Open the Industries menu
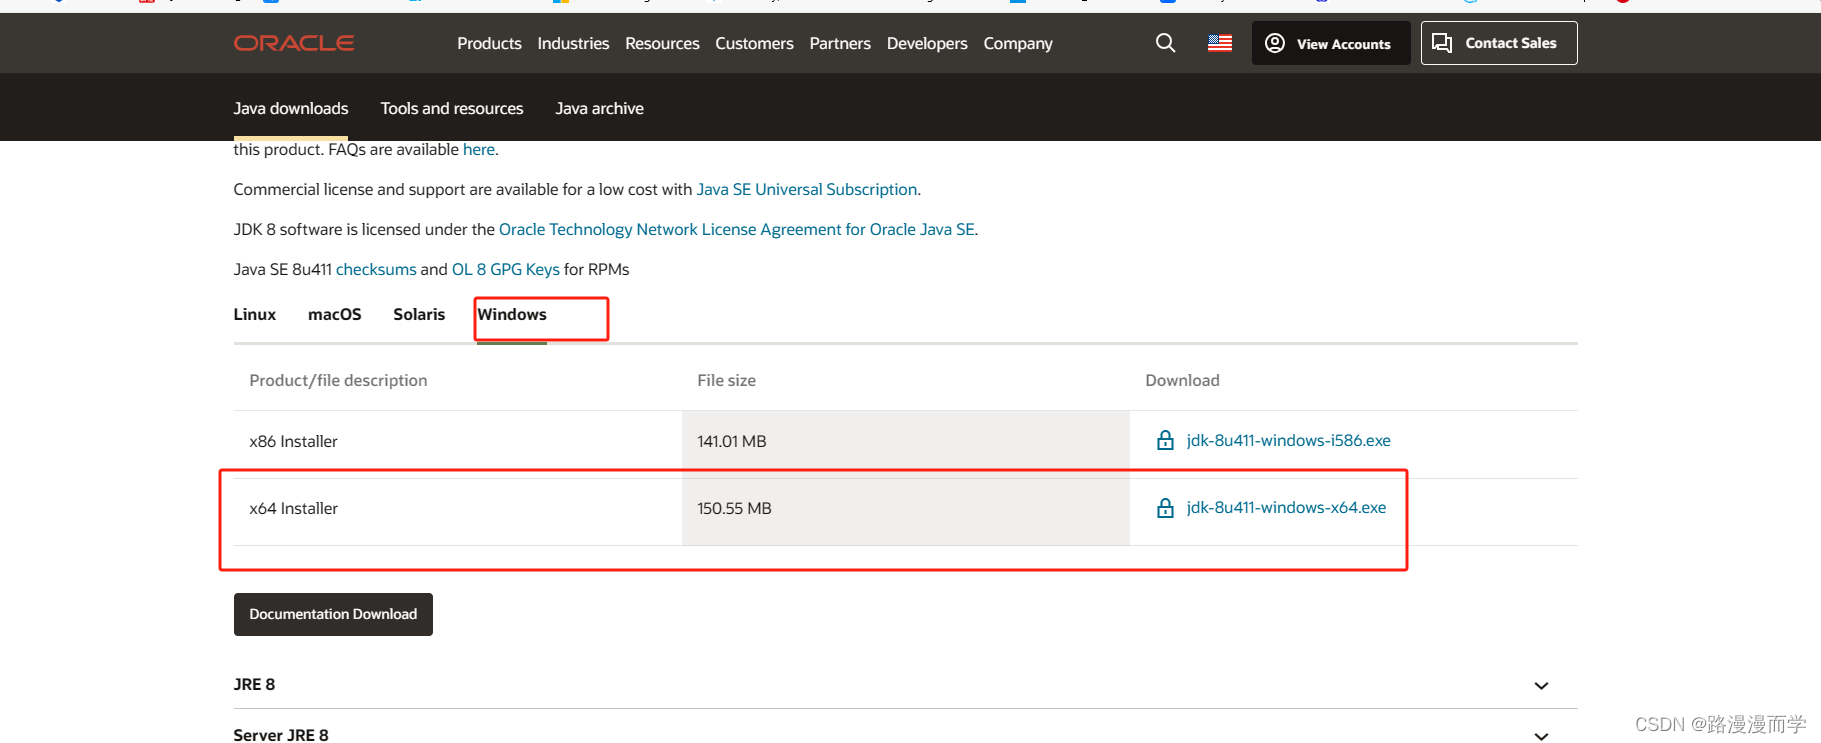The image size is (1821, 743). coord(573,43)
